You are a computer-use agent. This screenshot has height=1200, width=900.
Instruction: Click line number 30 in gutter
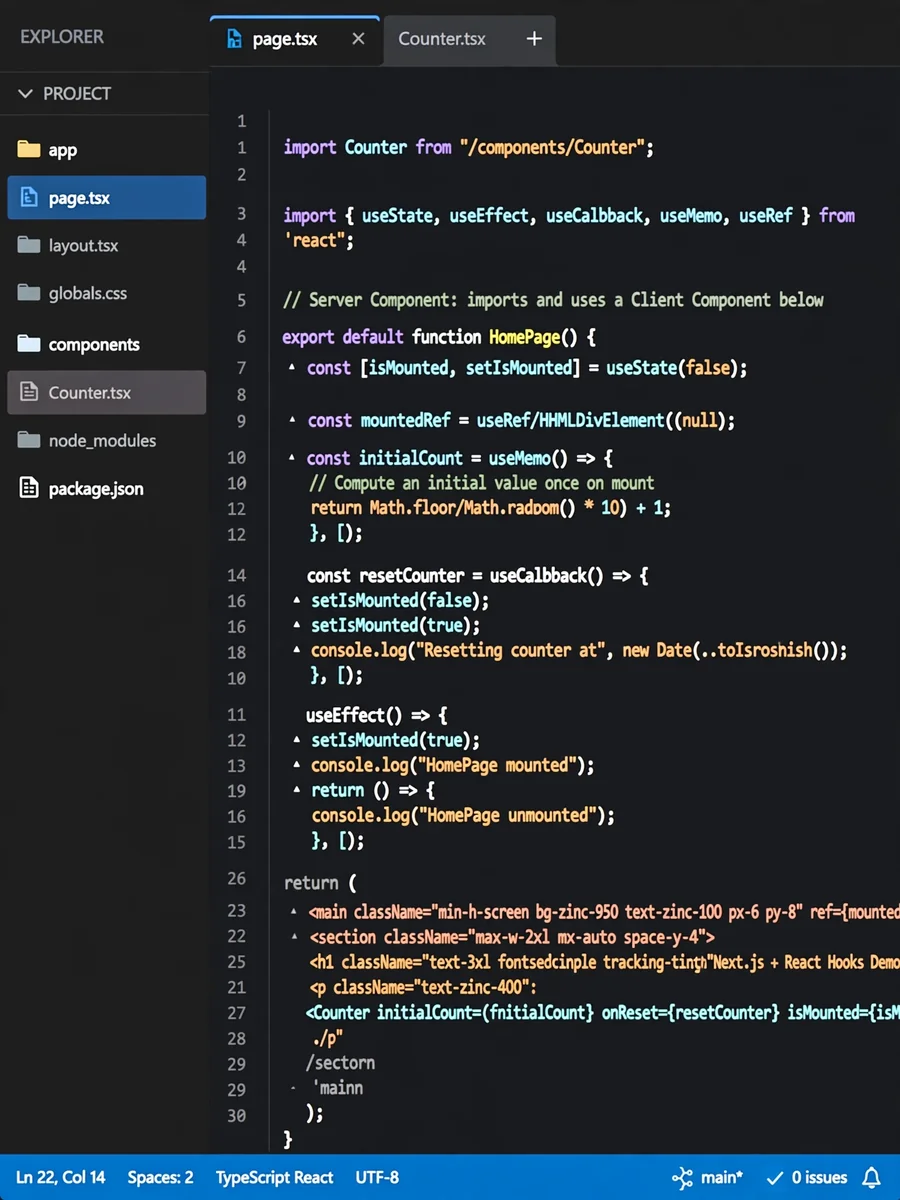(x=237, y=1115)
